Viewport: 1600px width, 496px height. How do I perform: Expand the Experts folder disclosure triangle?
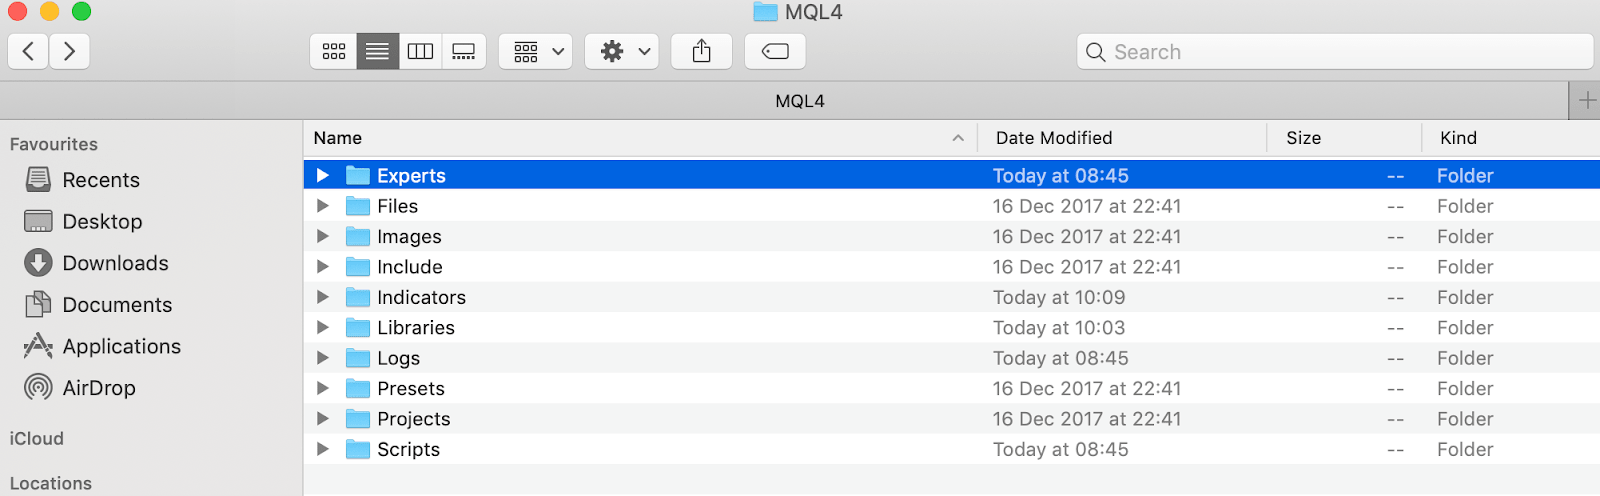322,175
